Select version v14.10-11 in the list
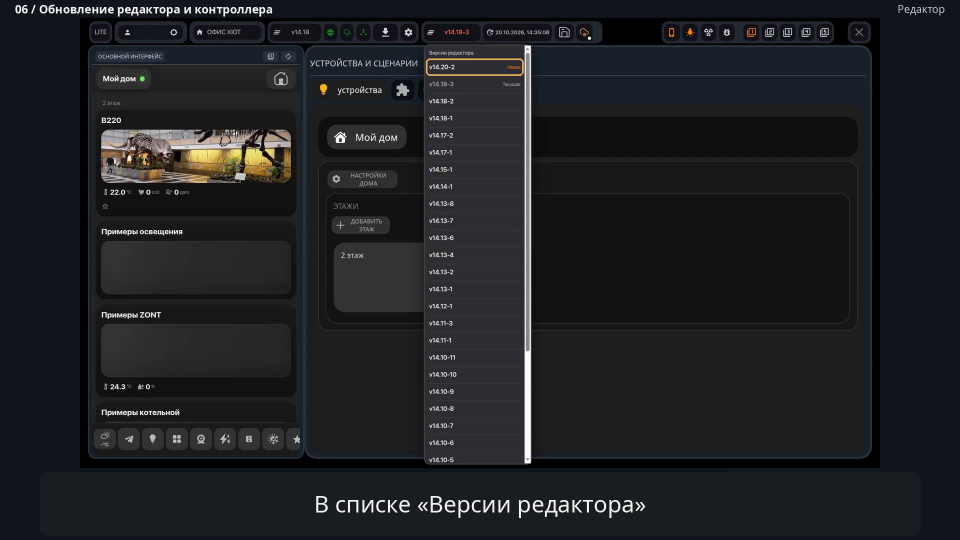 click(x=474, y=357)
